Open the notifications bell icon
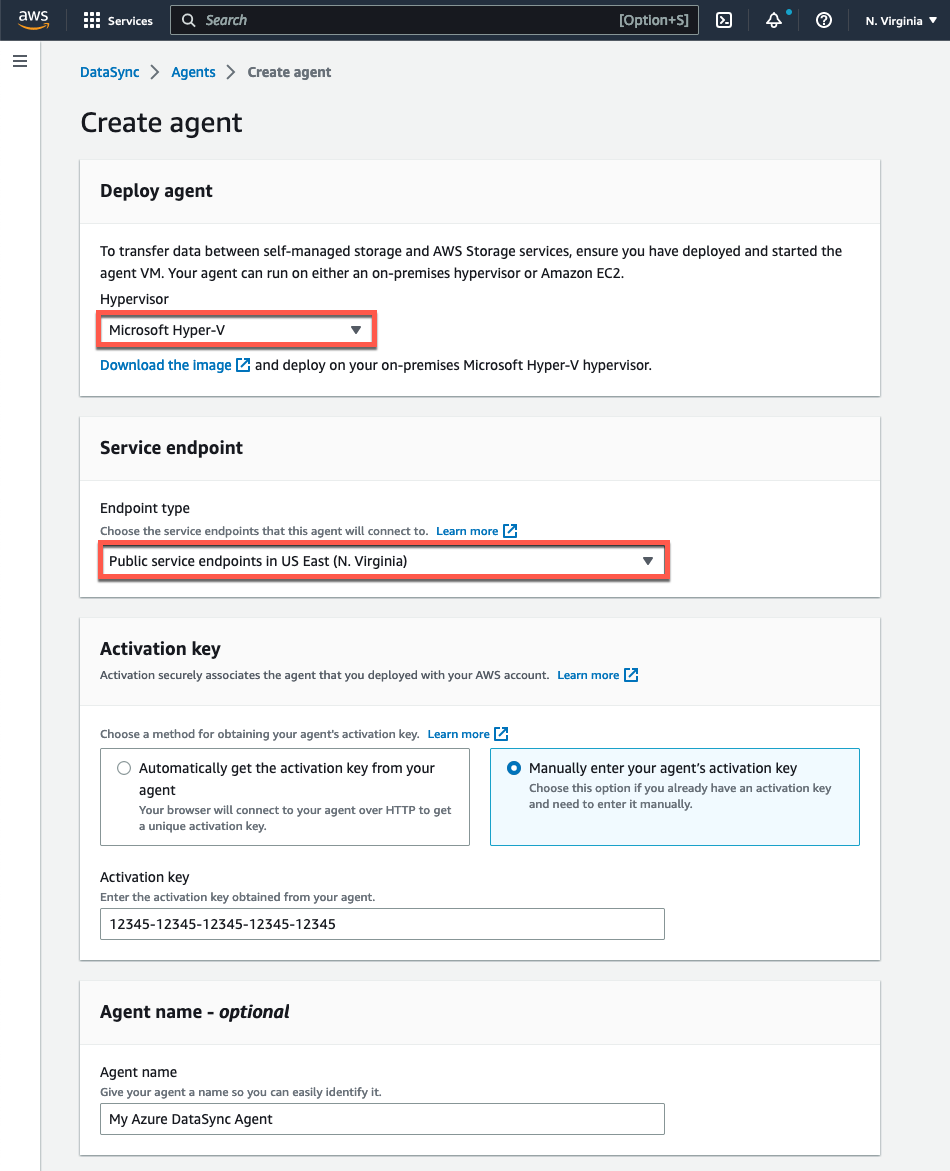This screenshot has width=950, height=1171. point(774,20)
